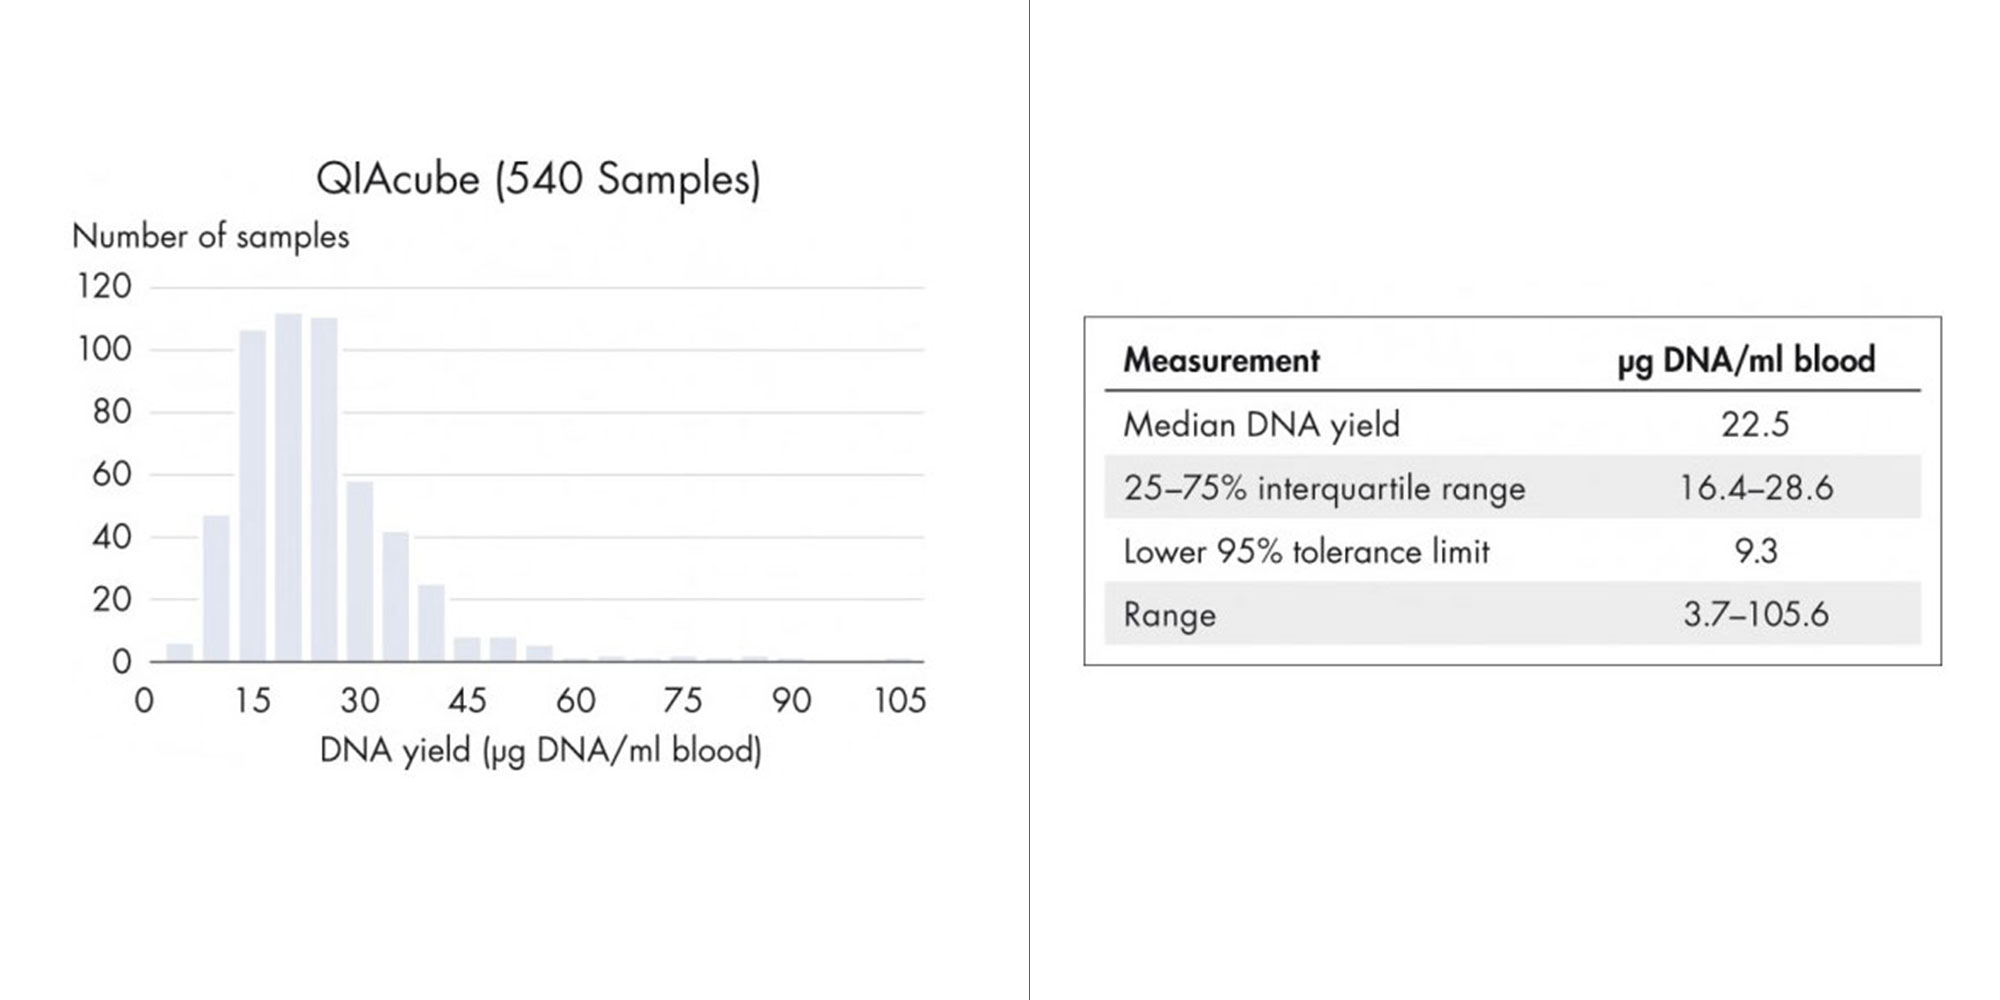This screenshot has height=1000, width=2000.
Task: Click the 9.3 tolerance value
Action: click(x=1756, y=551)
